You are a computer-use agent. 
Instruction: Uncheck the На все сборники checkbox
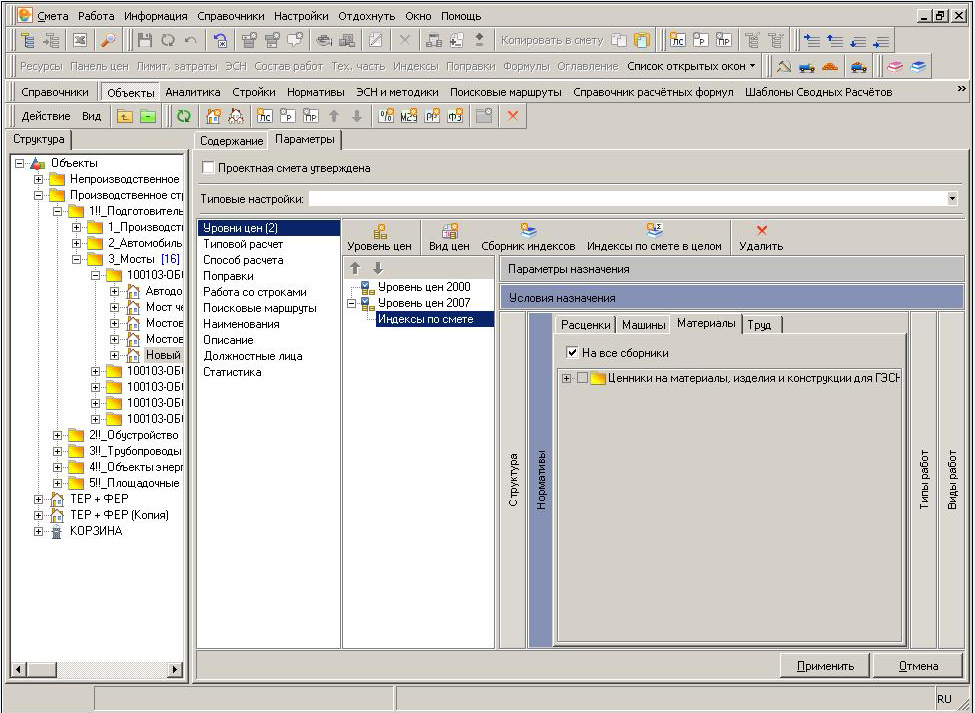572,352
